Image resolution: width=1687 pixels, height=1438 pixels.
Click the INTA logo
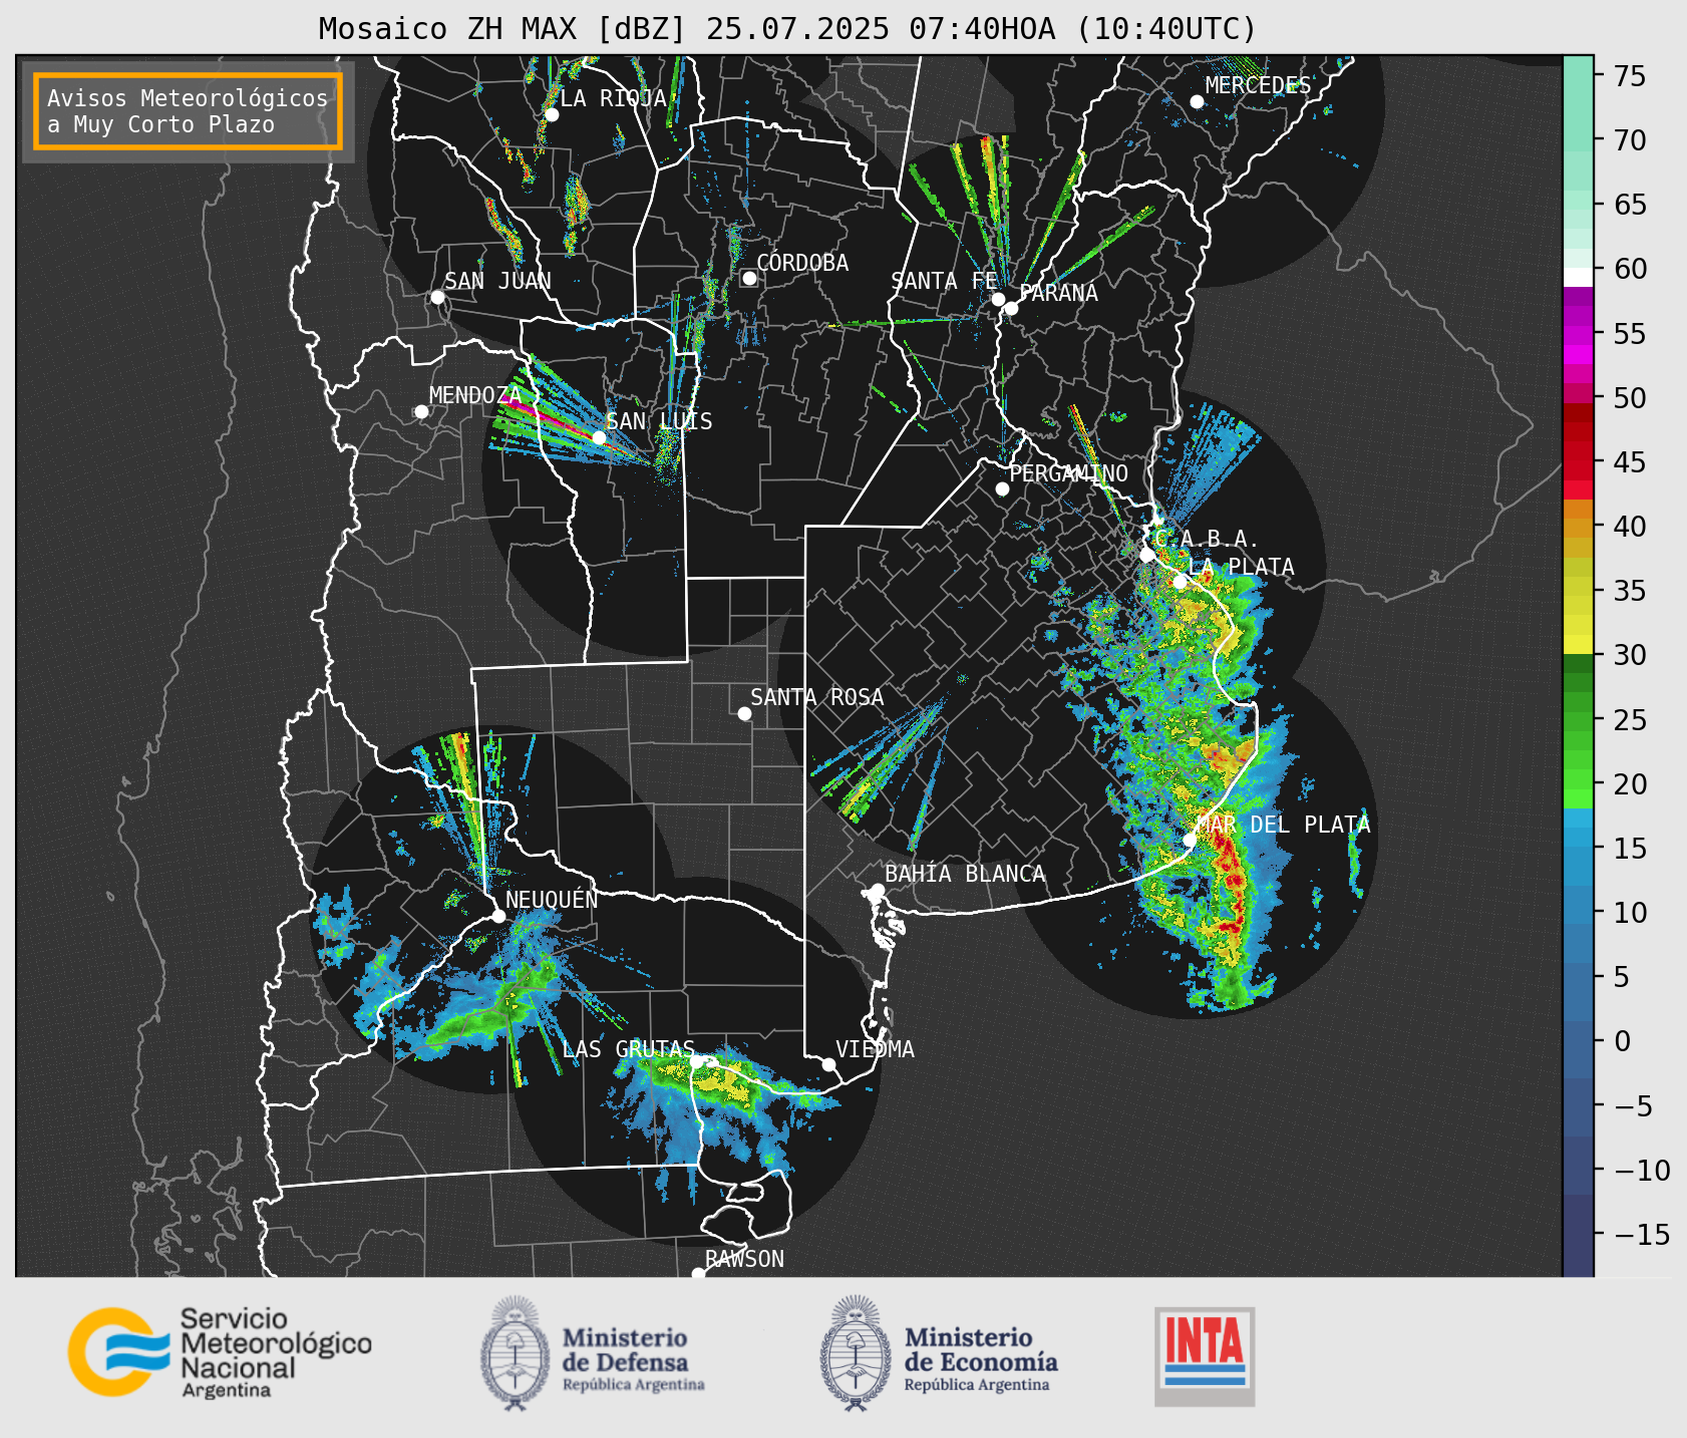tap(1204, 1356)
